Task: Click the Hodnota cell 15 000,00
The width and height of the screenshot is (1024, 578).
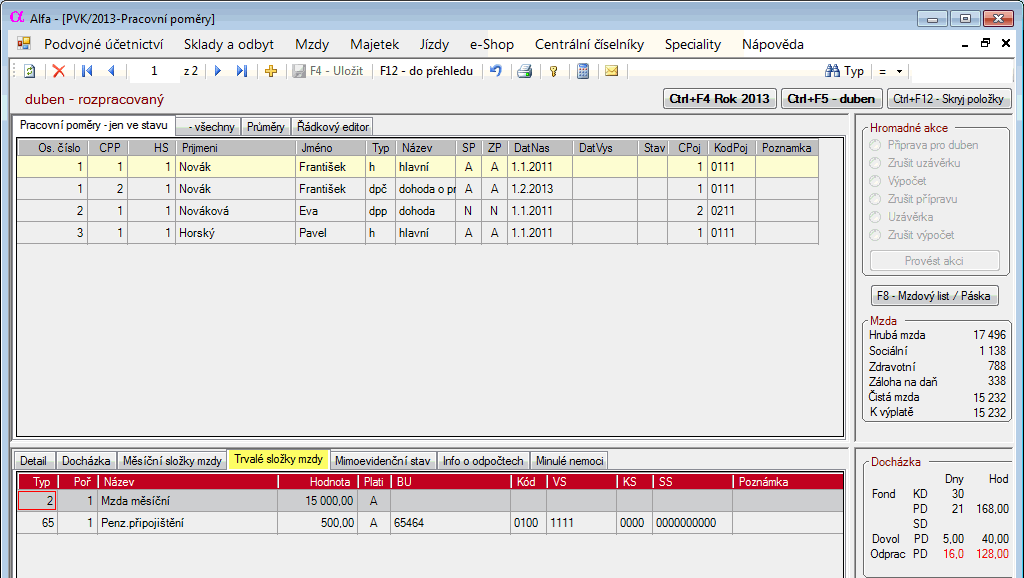Action: click(x=317, y=501)
